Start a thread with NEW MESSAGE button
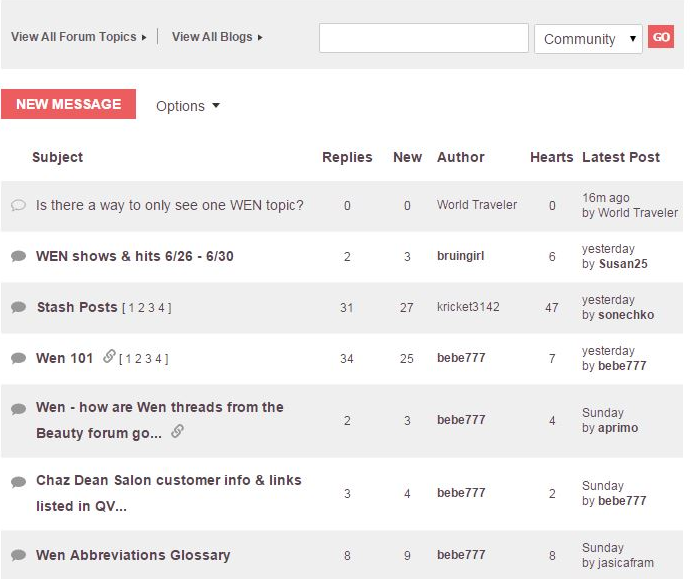692x579 pixels. pos(68,104)
